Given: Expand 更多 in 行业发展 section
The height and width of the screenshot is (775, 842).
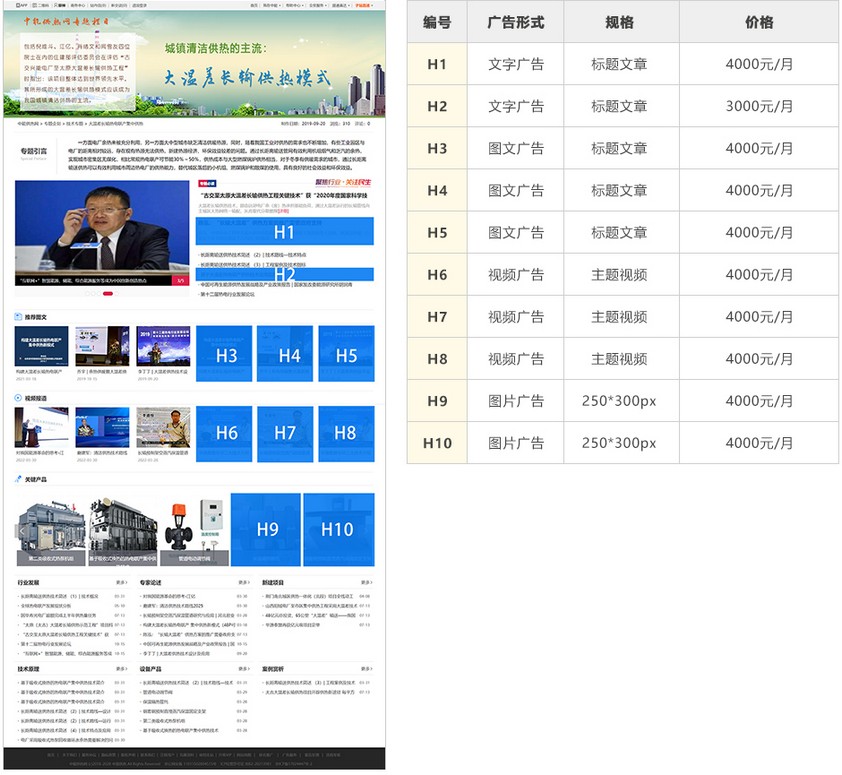Looking at the screenshot, I should [121, 582].
